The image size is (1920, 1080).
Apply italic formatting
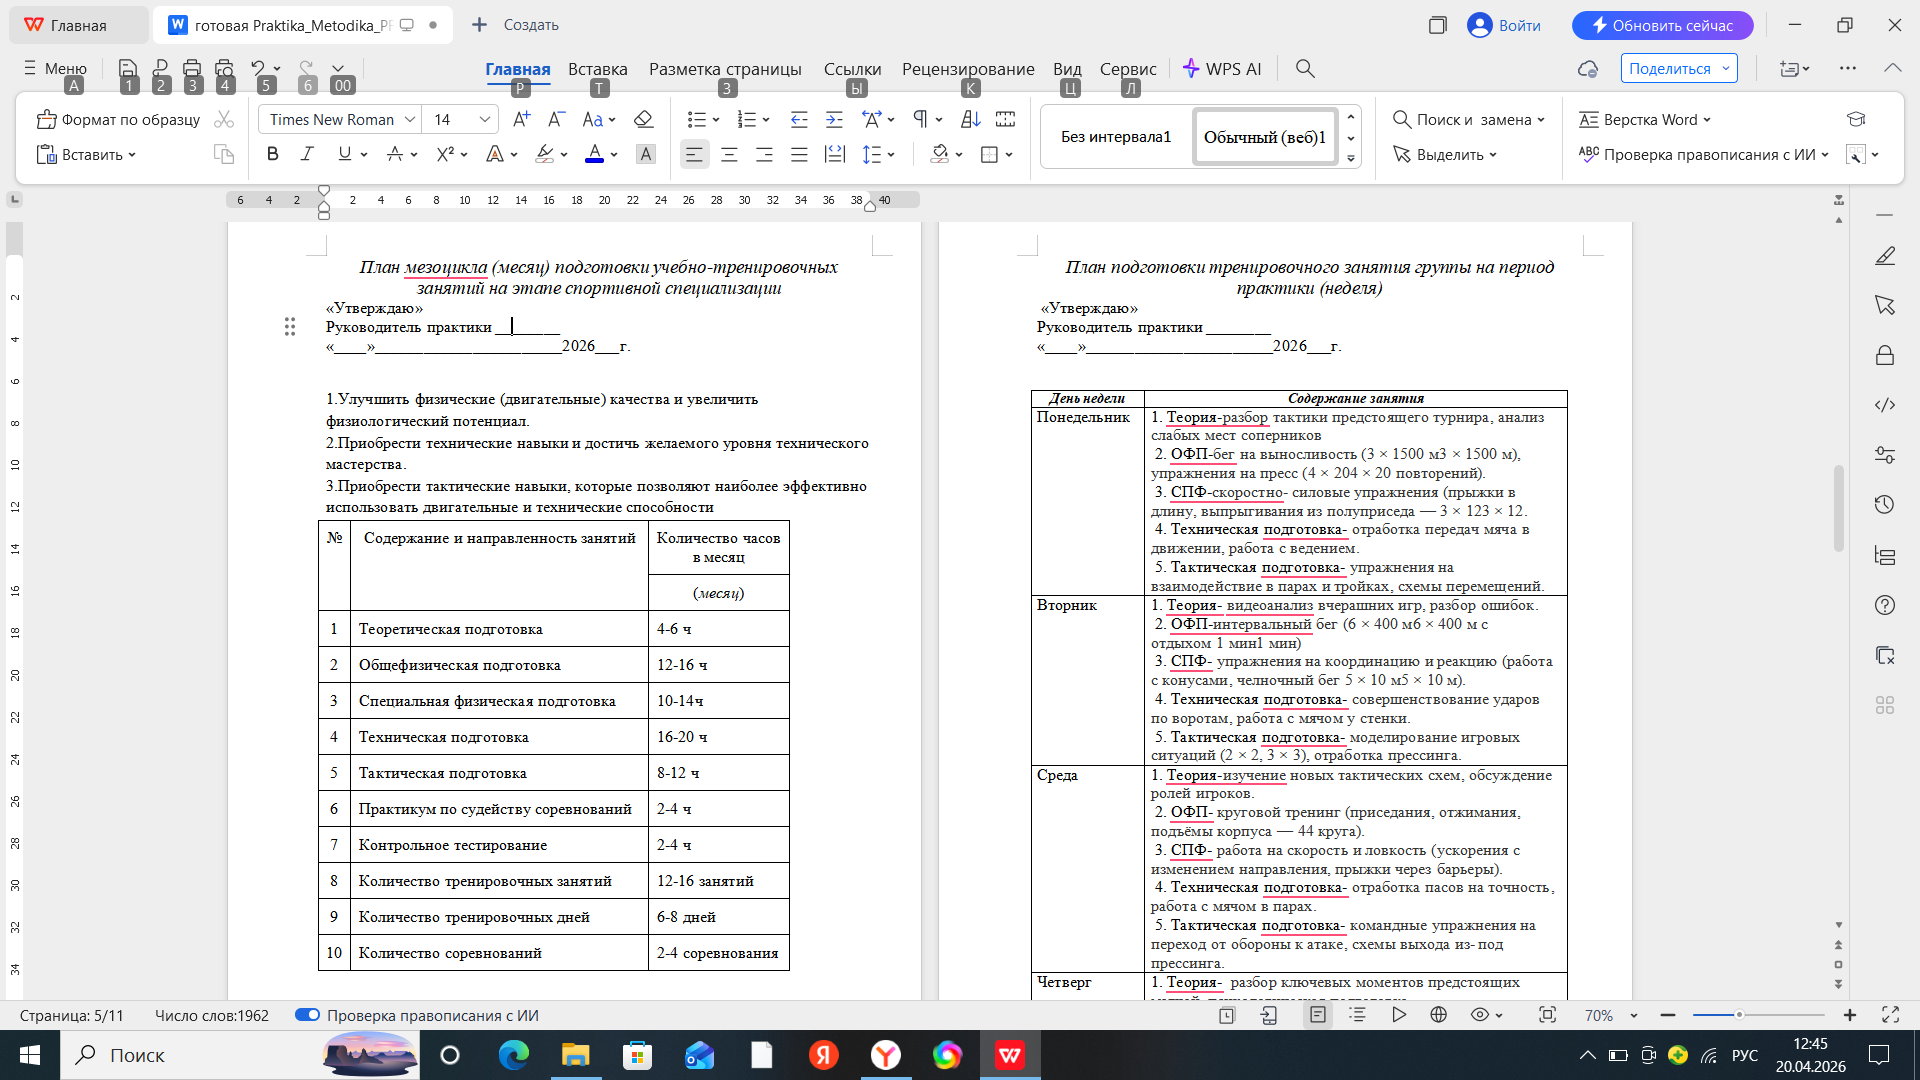pyautogui.click(x=307, y=154)
